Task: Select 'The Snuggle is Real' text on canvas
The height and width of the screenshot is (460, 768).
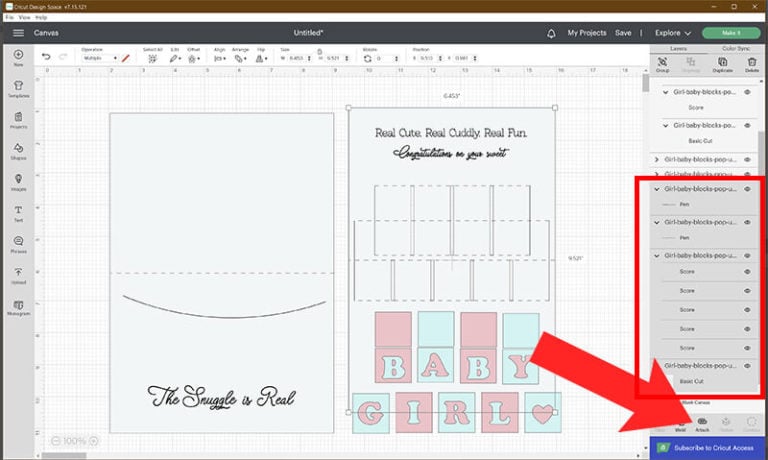Action: (221, 397)
